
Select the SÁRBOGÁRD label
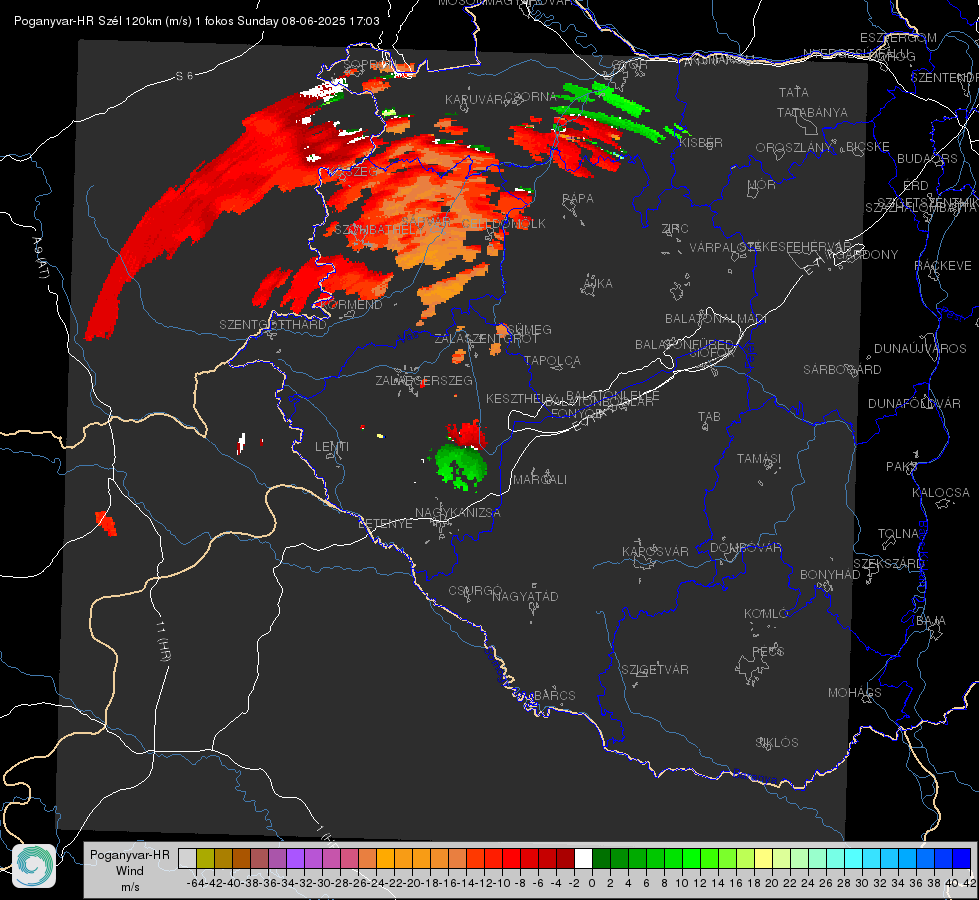pyautogui.click(x=842, y=370)
